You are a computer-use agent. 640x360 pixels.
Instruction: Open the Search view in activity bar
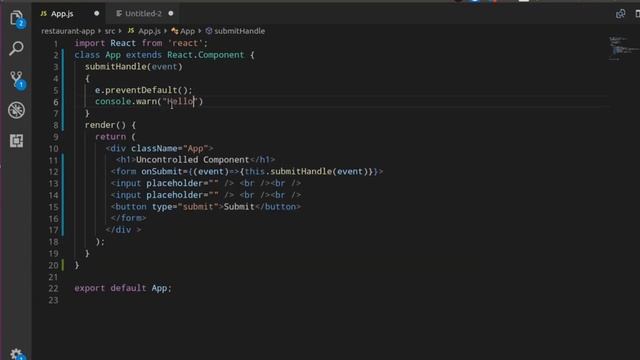16,49
